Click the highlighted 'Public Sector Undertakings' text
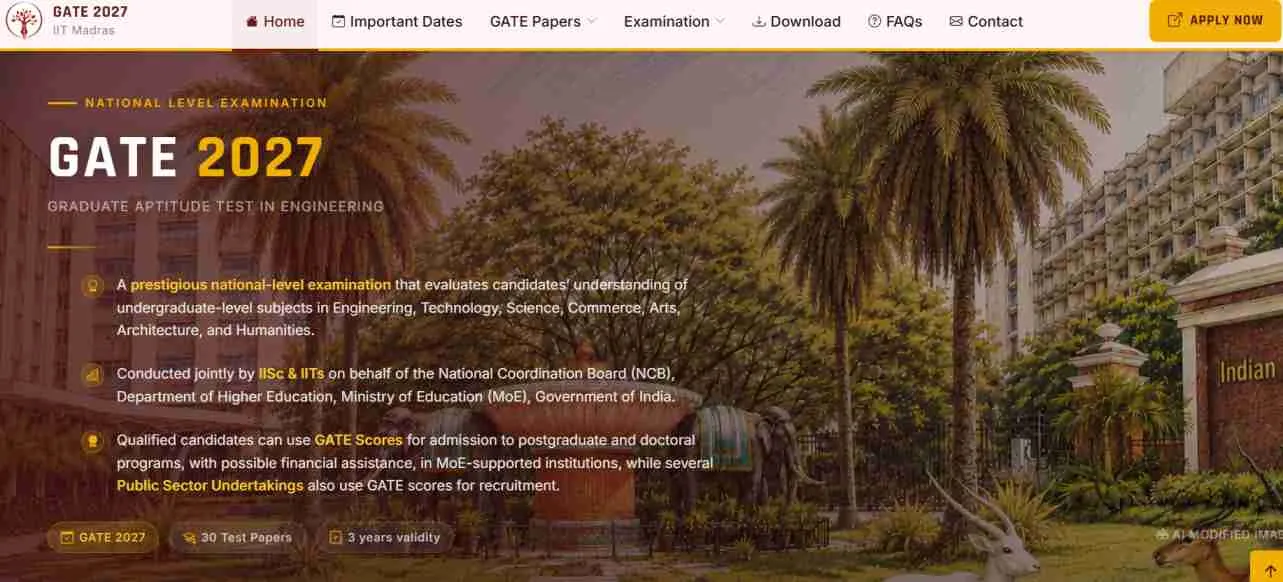Image resolution: width=1283 pixels, height=582 pixels. 210,486
